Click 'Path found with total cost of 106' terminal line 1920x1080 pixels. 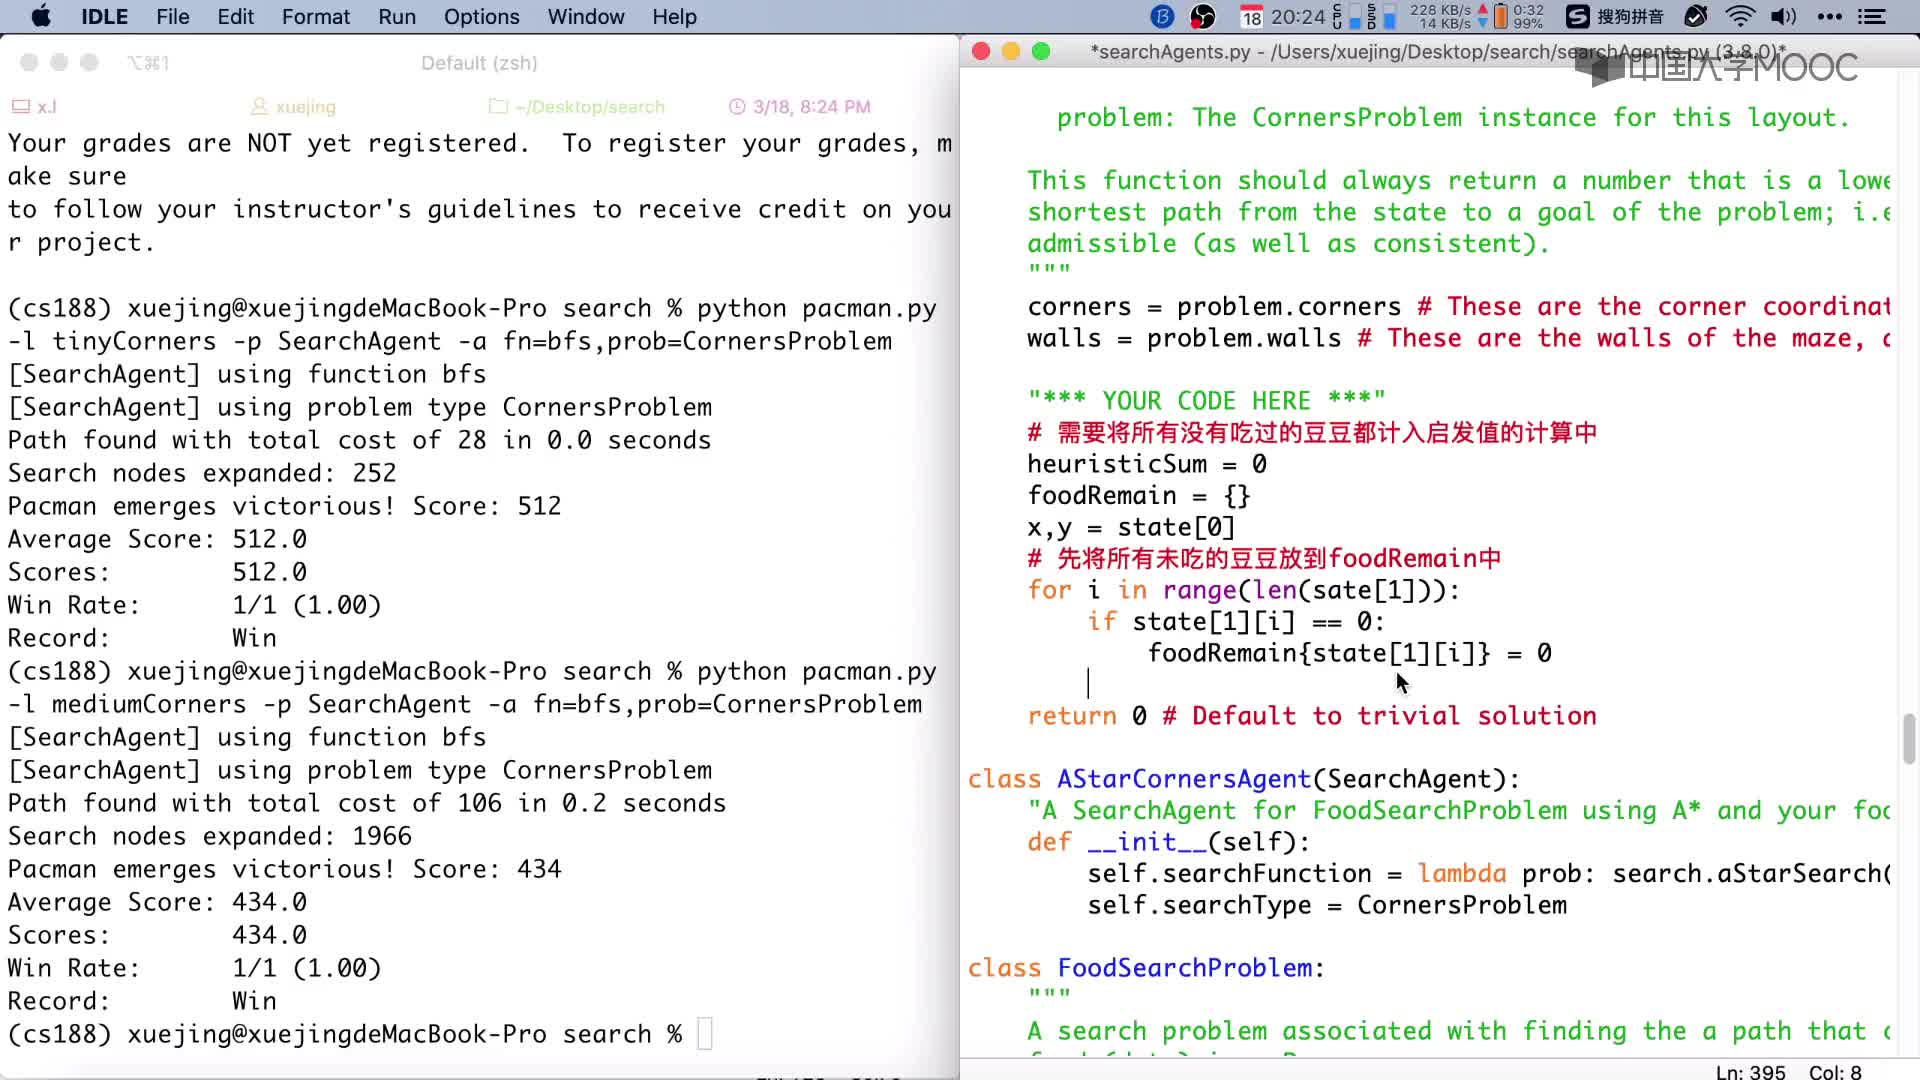[x=367, y=803]
